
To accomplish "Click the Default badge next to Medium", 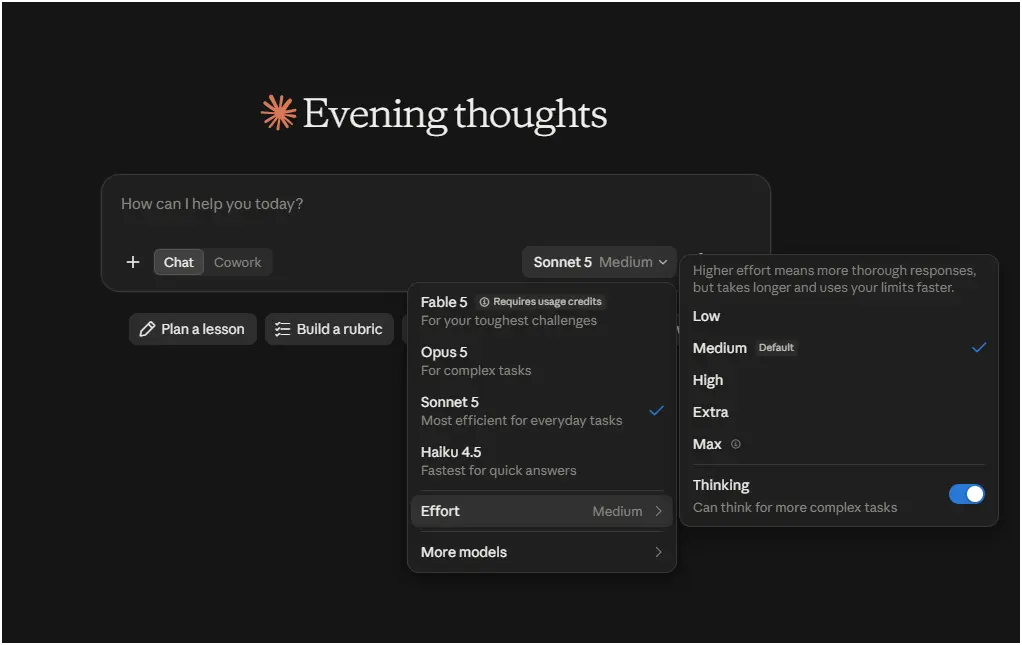I will pos(776,348).
